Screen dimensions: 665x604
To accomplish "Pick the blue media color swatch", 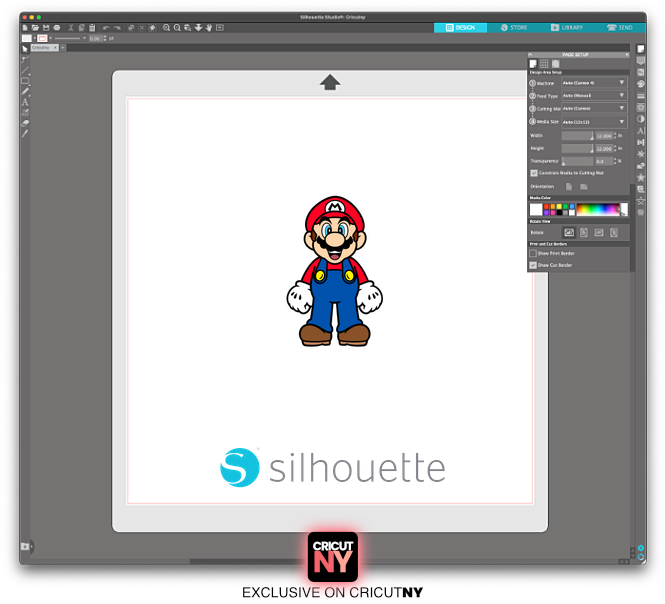I will tap(572, 206).
